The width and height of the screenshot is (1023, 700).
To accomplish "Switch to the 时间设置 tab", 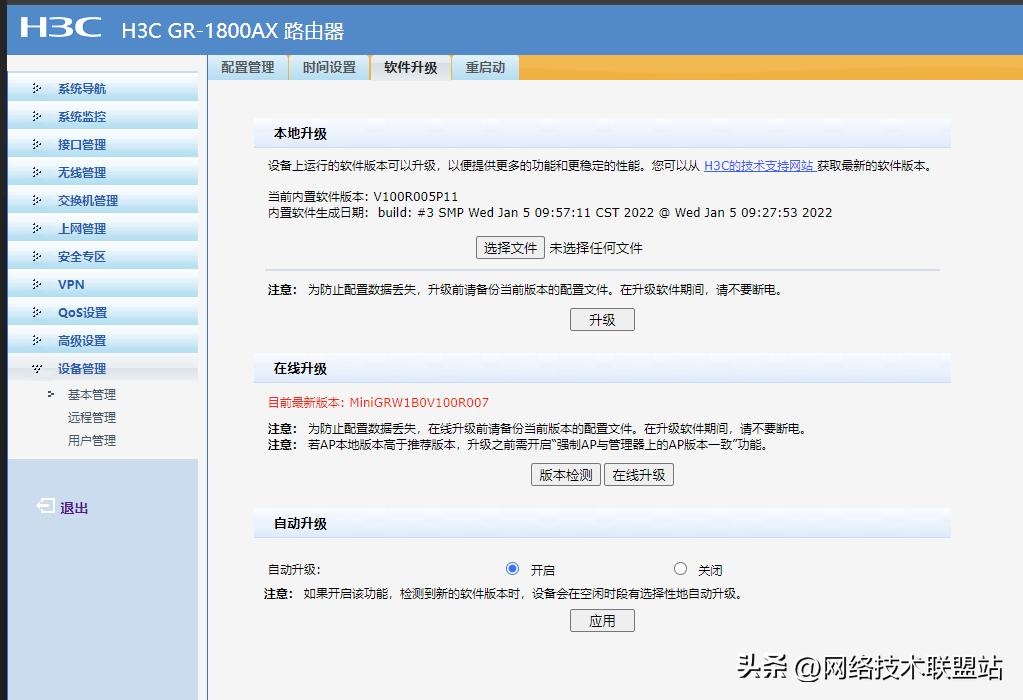I will pos(329,67).
